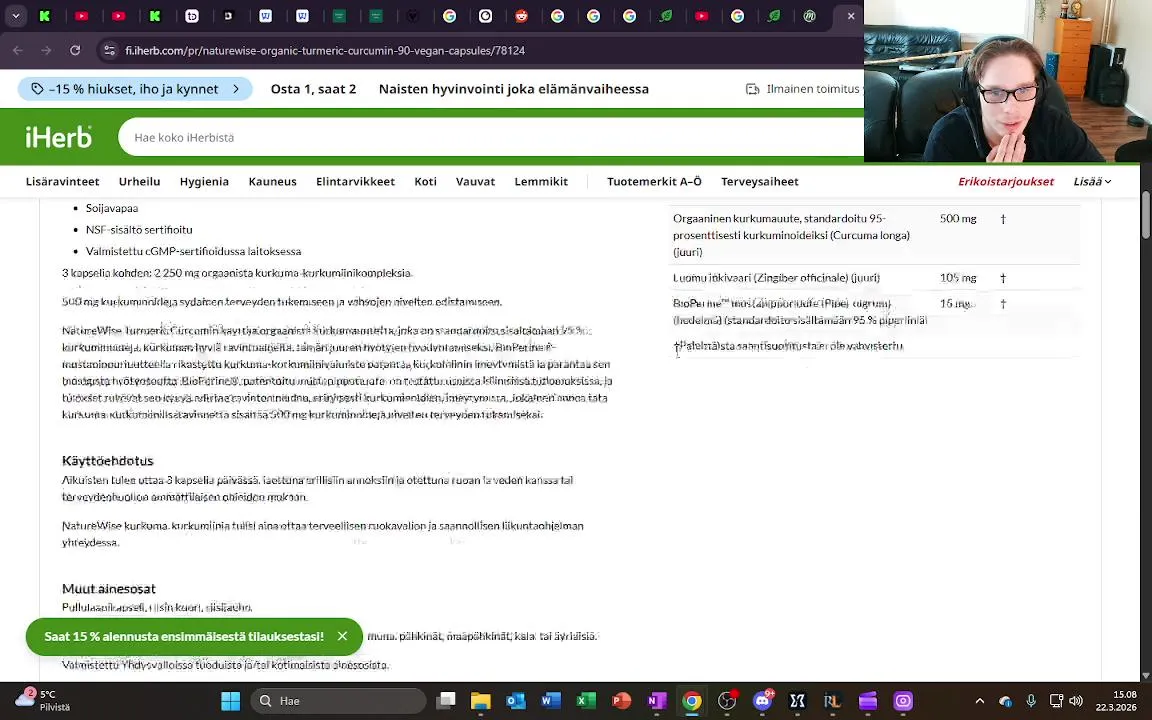
Task: Click the 'Soijavapaa' bullet item
Action: point(112,208)
